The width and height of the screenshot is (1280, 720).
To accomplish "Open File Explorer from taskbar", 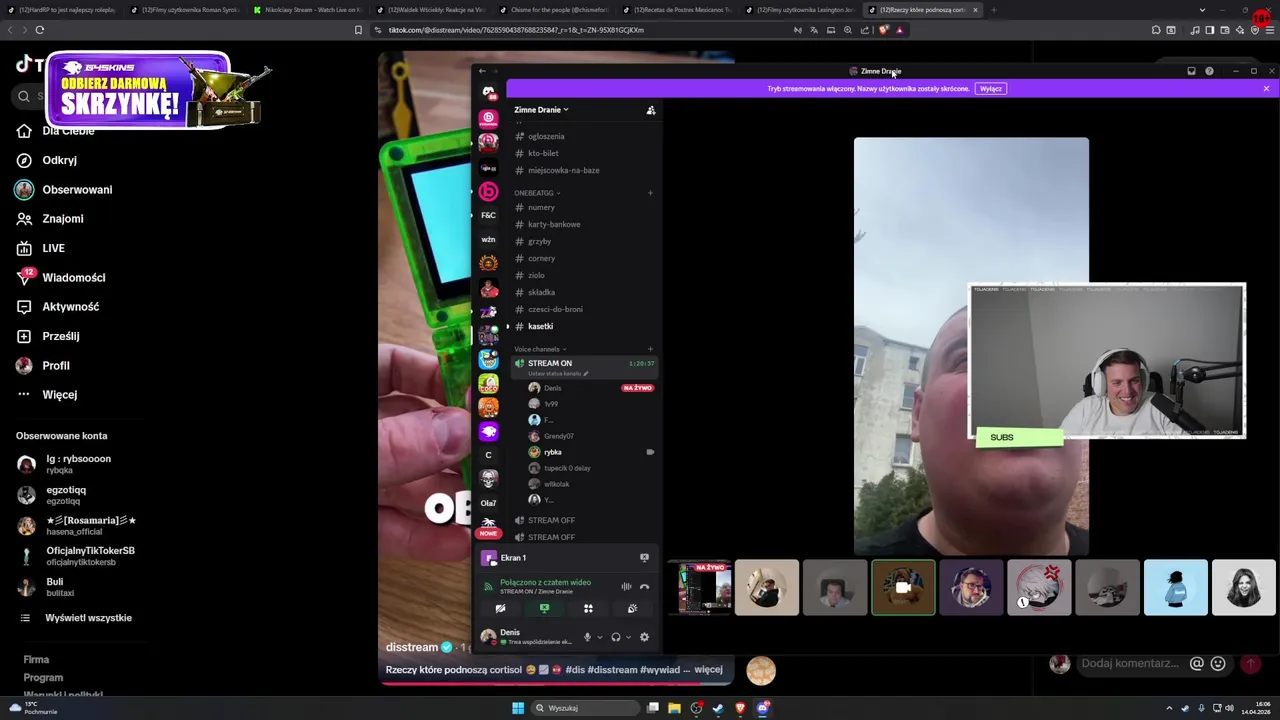I will pos(674,708).
